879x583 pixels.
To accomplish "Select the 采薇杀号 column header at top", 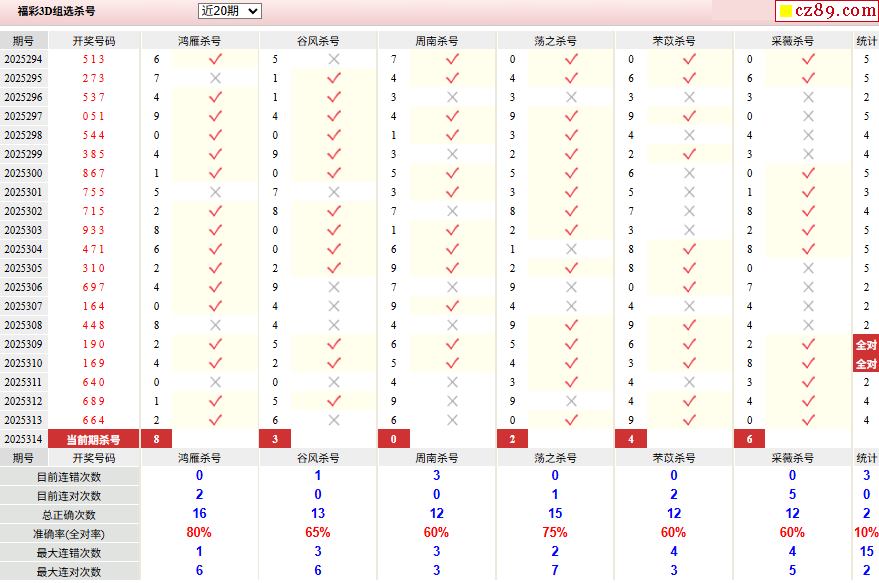I will coord(793,41).
